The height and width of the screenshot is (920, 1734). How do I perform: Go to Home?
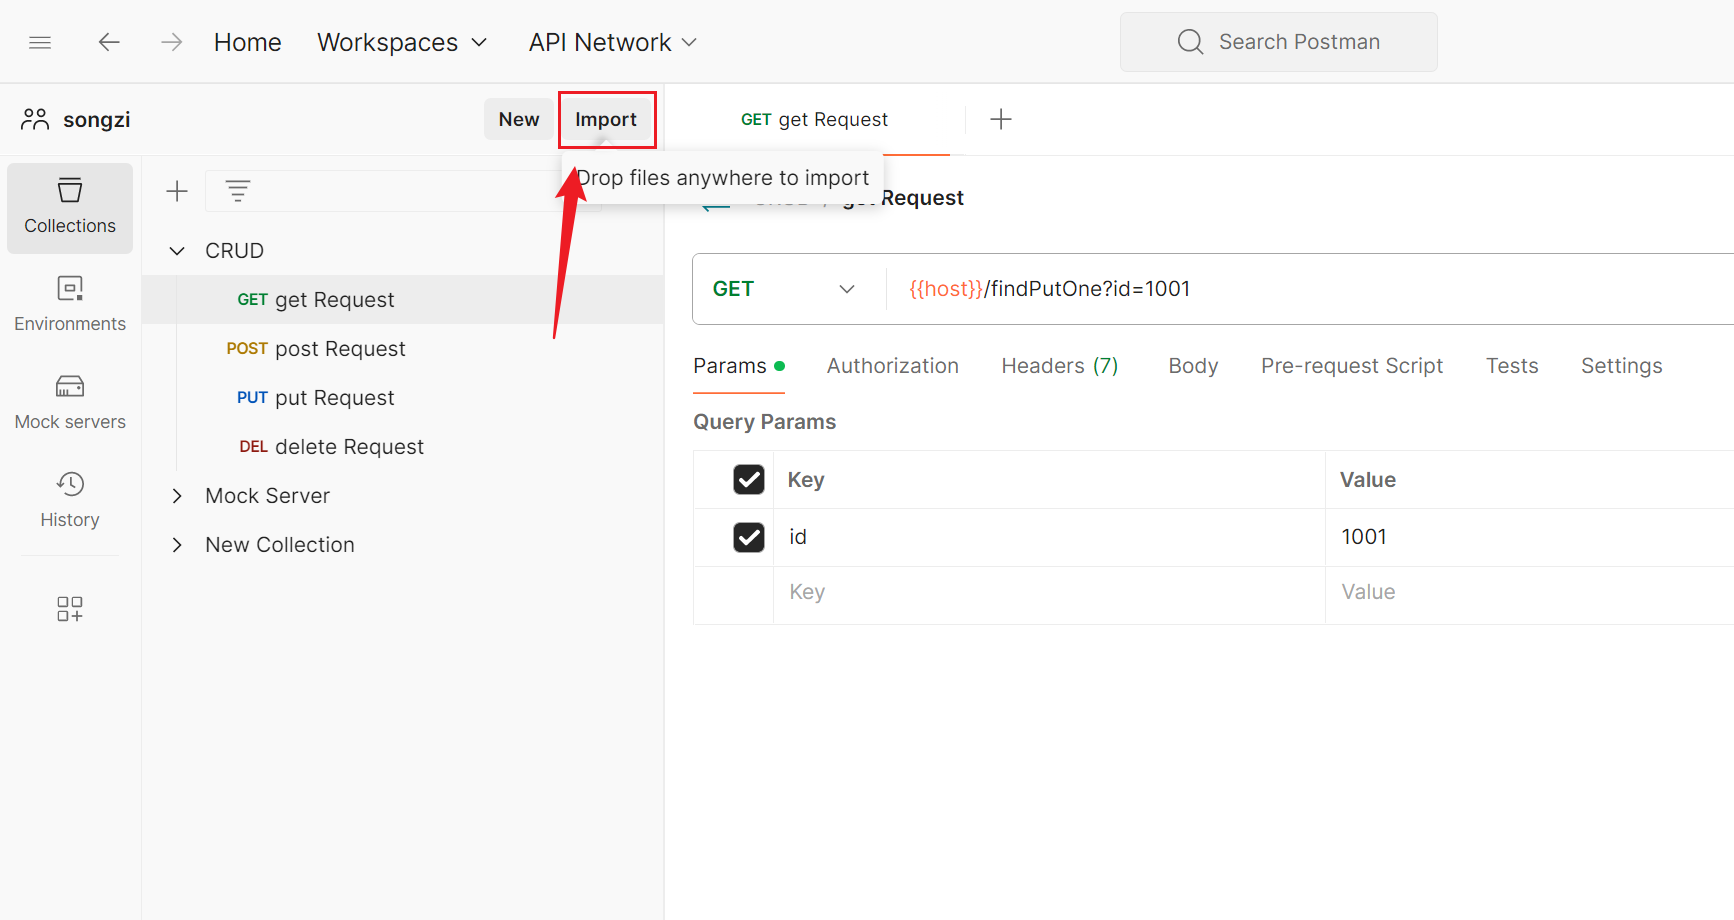click(248, 42)
